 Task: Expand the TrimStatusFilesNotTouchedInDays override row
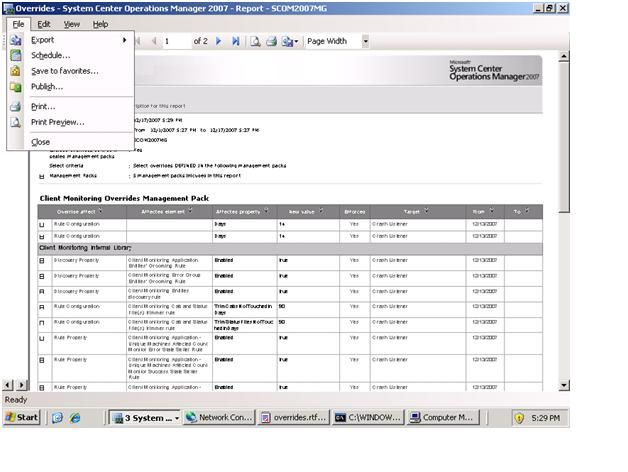[x=42, y=323]
